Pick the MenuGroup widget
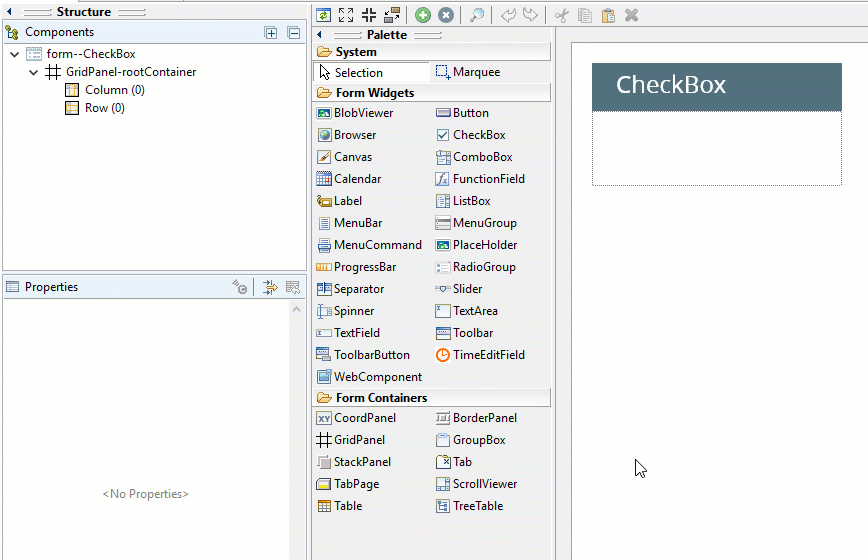The height and width of the screenshot is (560, 868). coord(477,223)
